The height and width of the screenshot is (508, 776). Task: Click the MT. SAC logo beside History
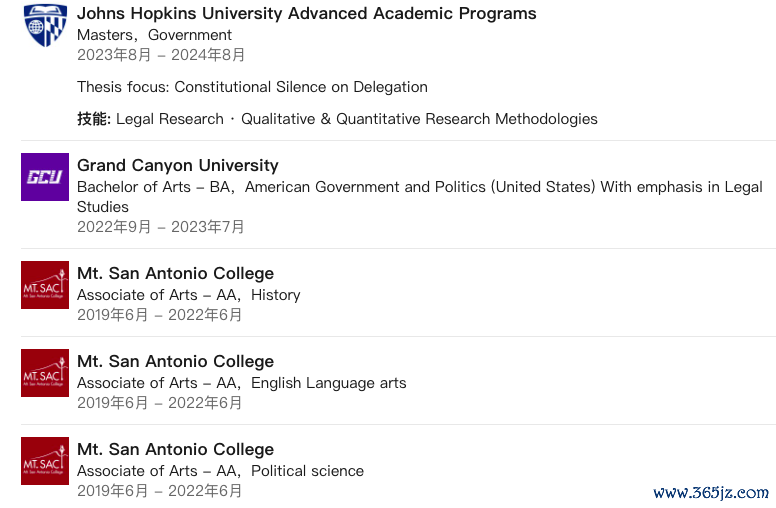[45, 285]
